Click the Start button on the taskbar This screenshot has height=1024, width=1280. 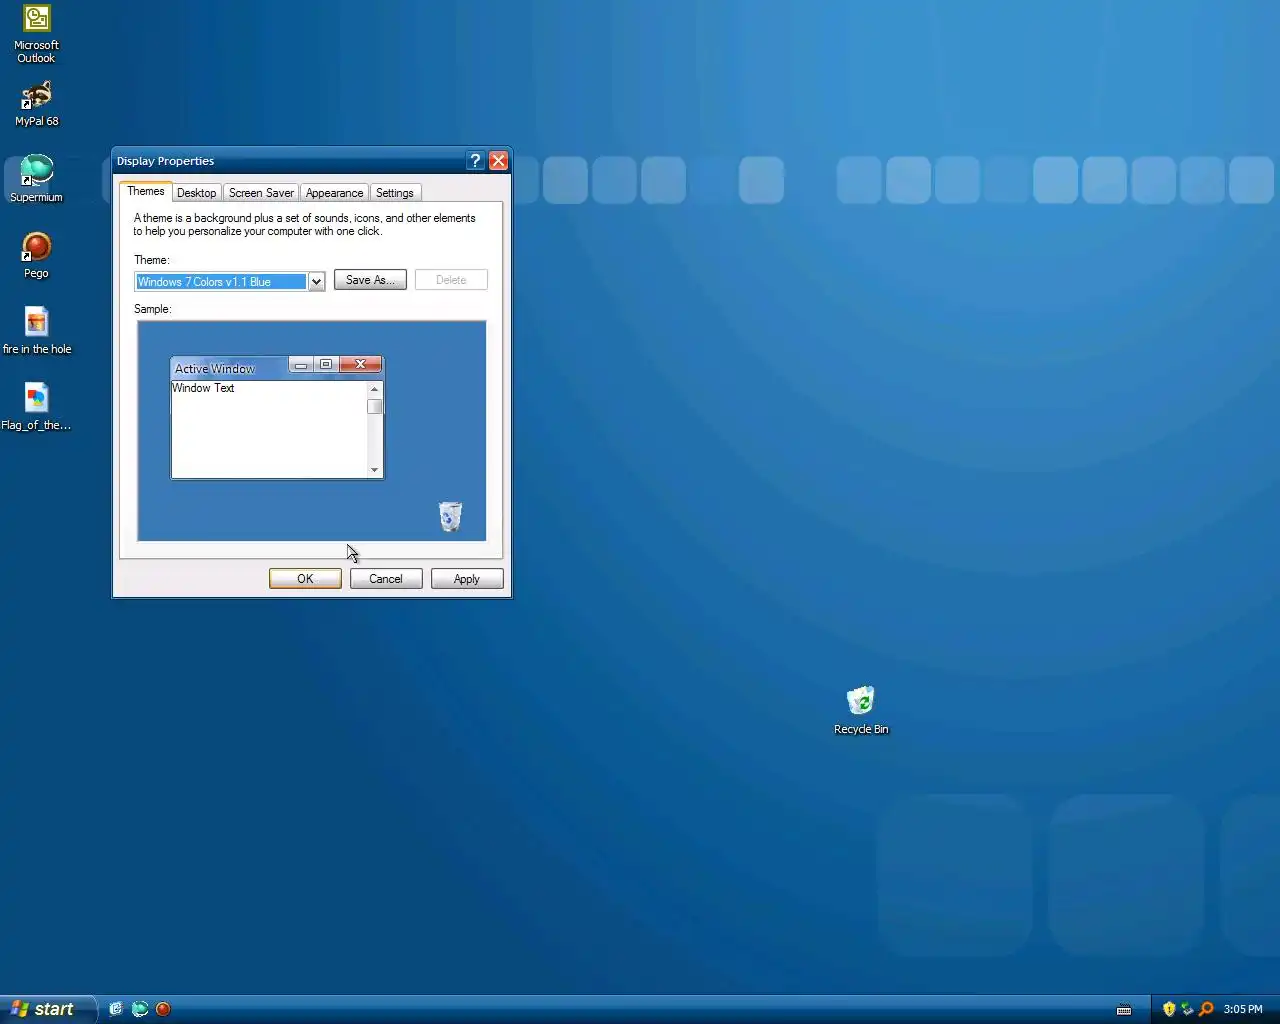point(47,1009)
